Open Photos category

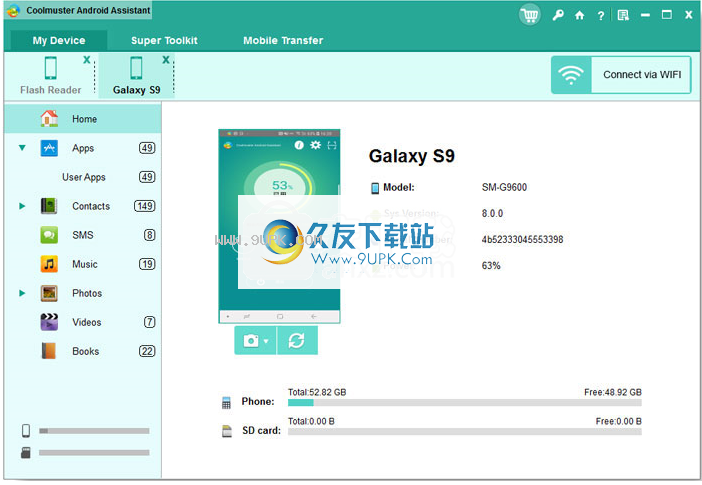[x=87, y=293]
